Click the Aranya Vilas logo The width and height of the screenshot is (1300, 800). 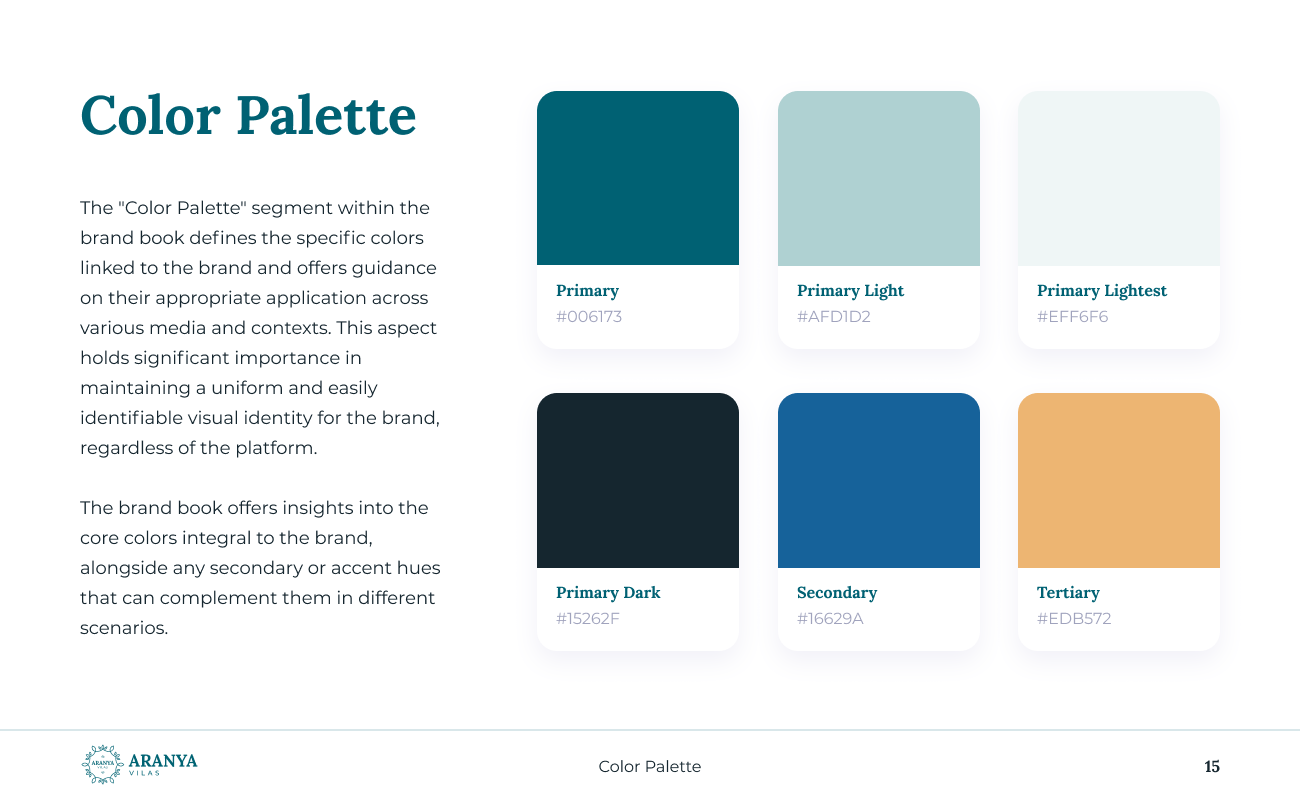coord(139,764)
